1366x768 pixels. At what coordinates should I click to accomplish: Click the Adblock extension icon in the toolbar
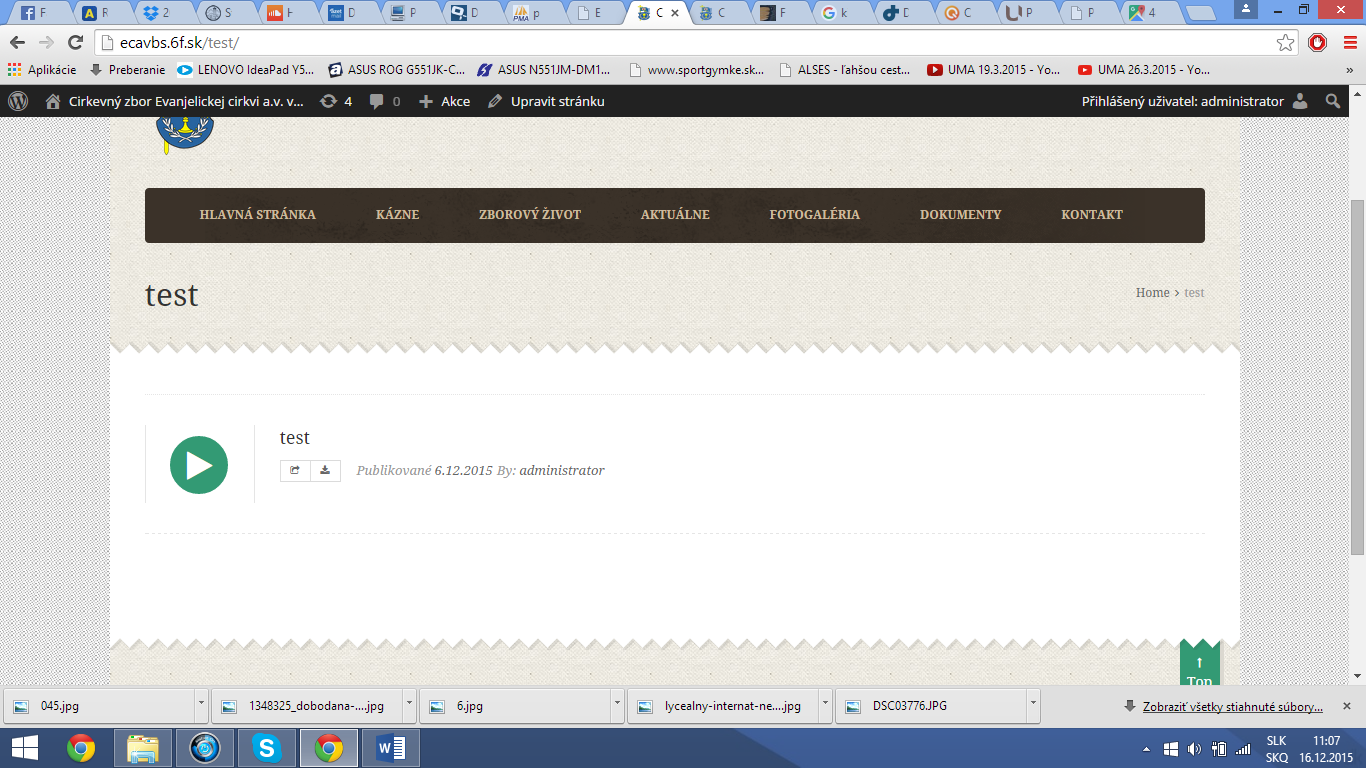pos(1318,43)
